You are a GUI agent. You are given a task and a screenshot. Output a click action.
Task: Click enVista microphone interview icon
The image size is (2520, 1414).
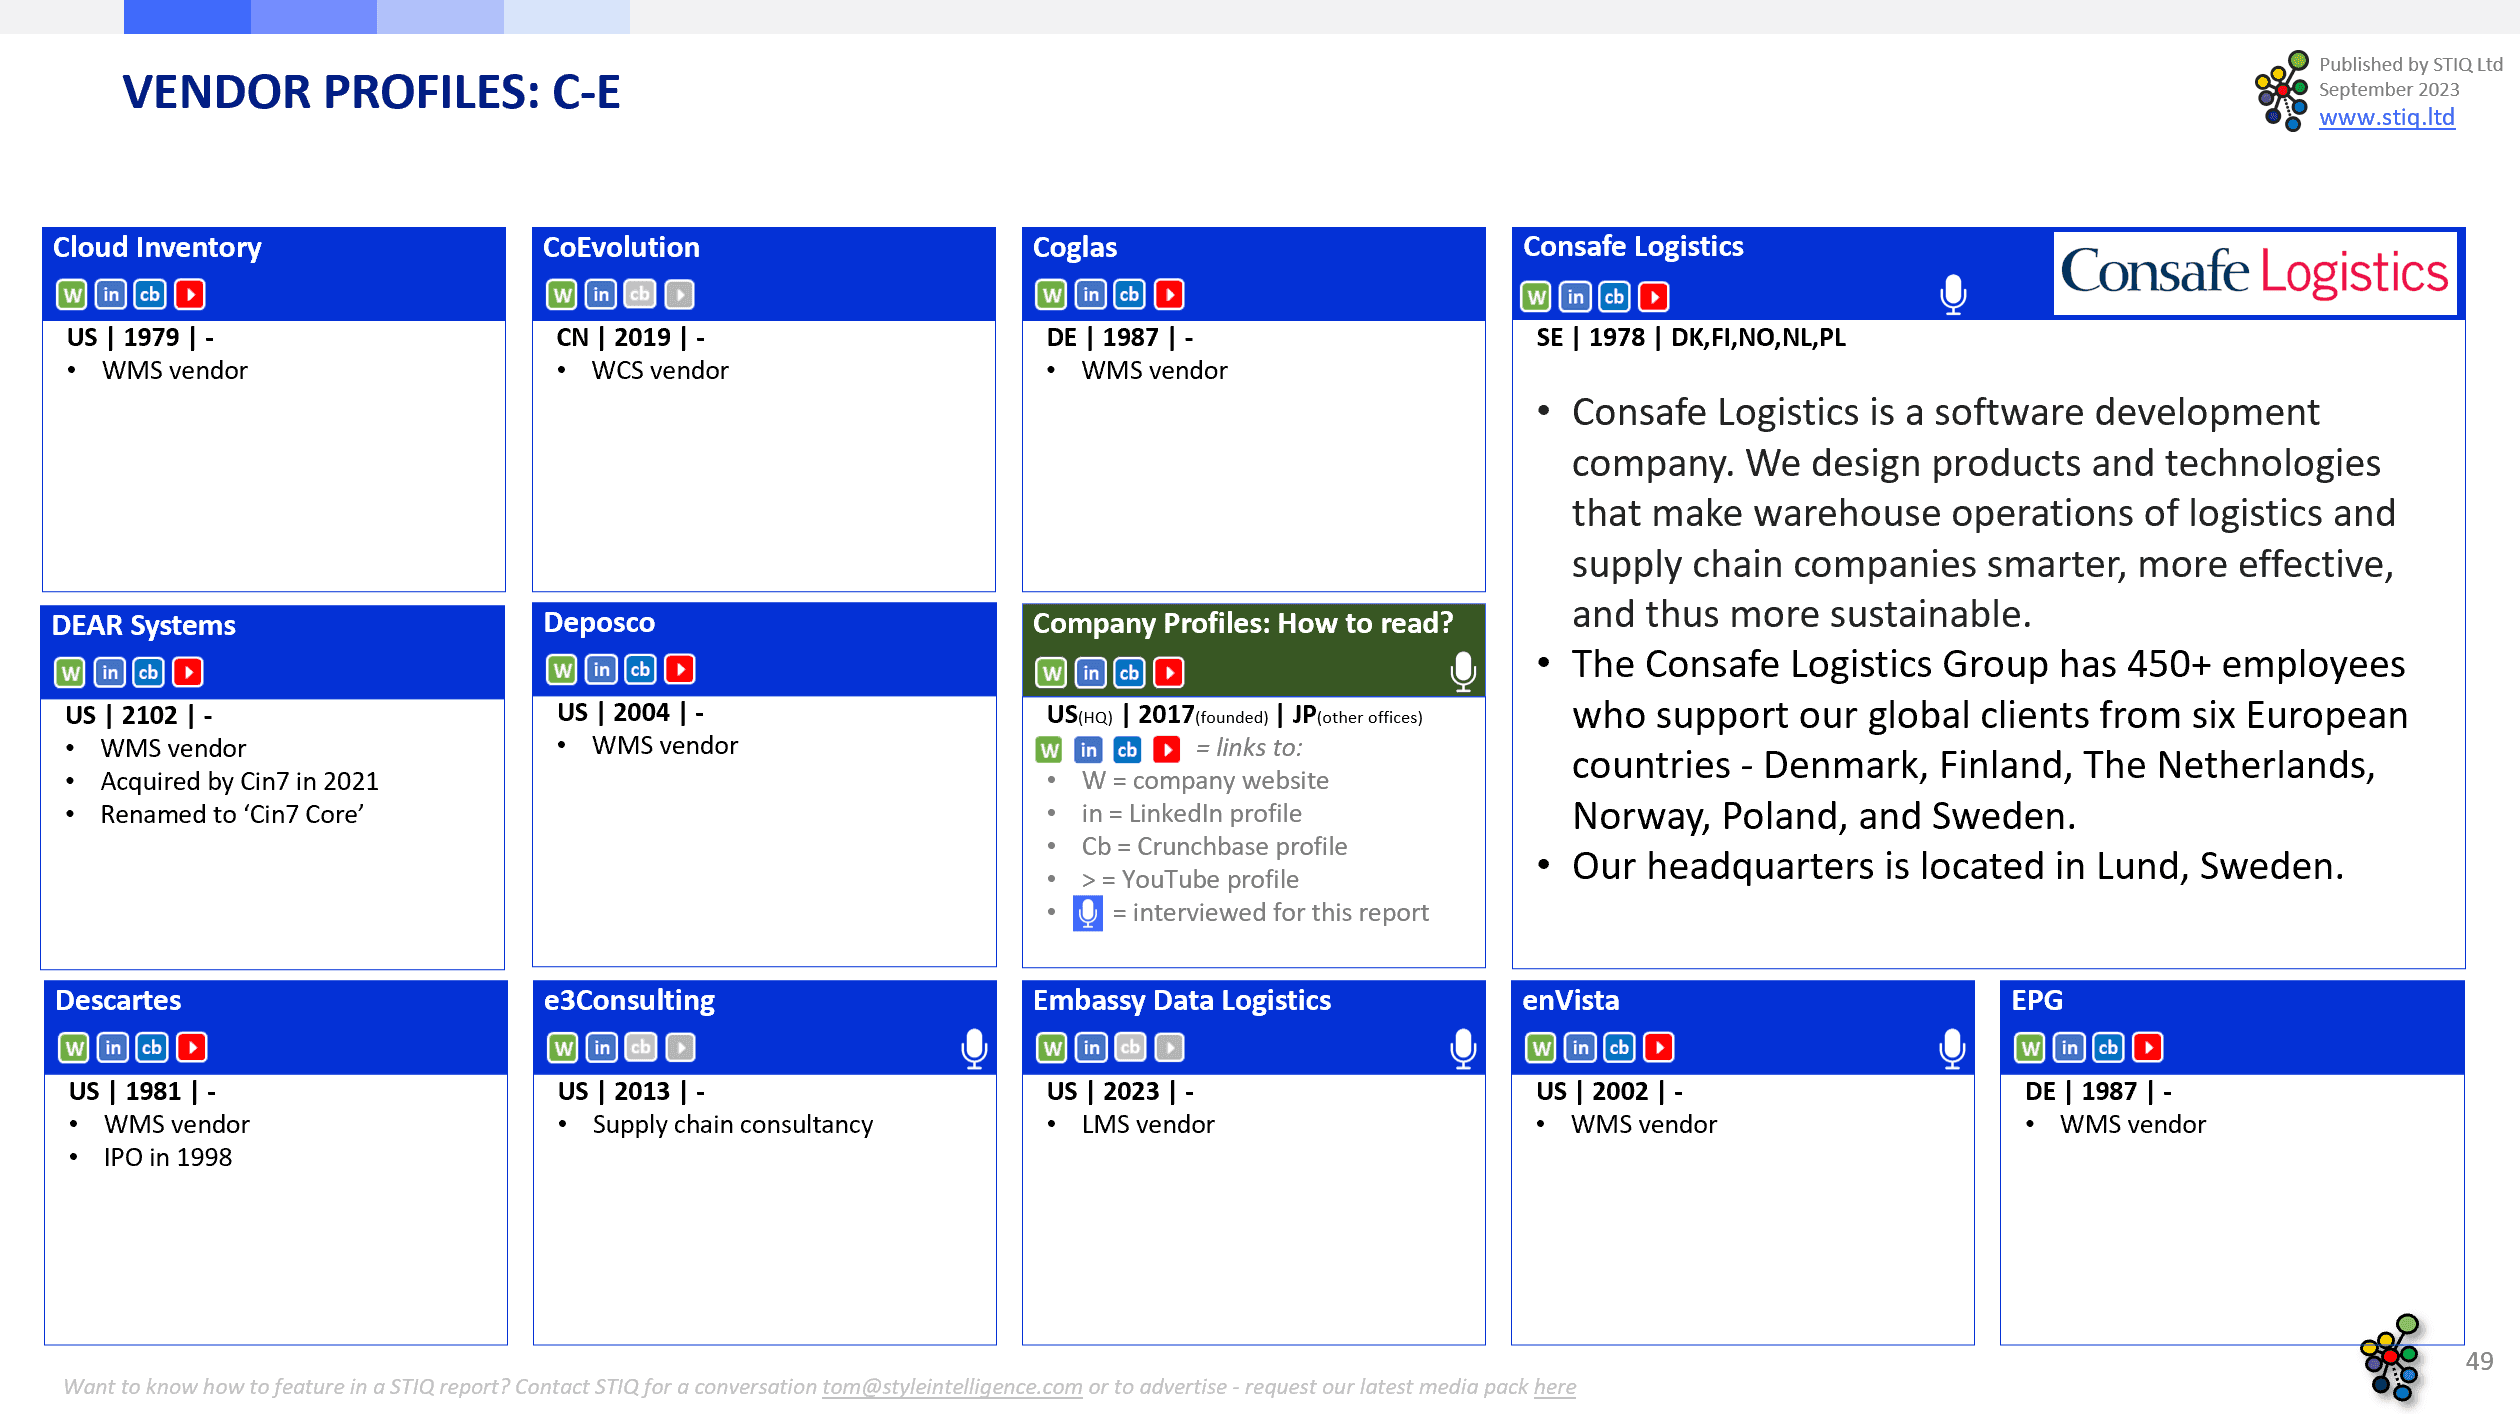[x=1952, y=1049]
